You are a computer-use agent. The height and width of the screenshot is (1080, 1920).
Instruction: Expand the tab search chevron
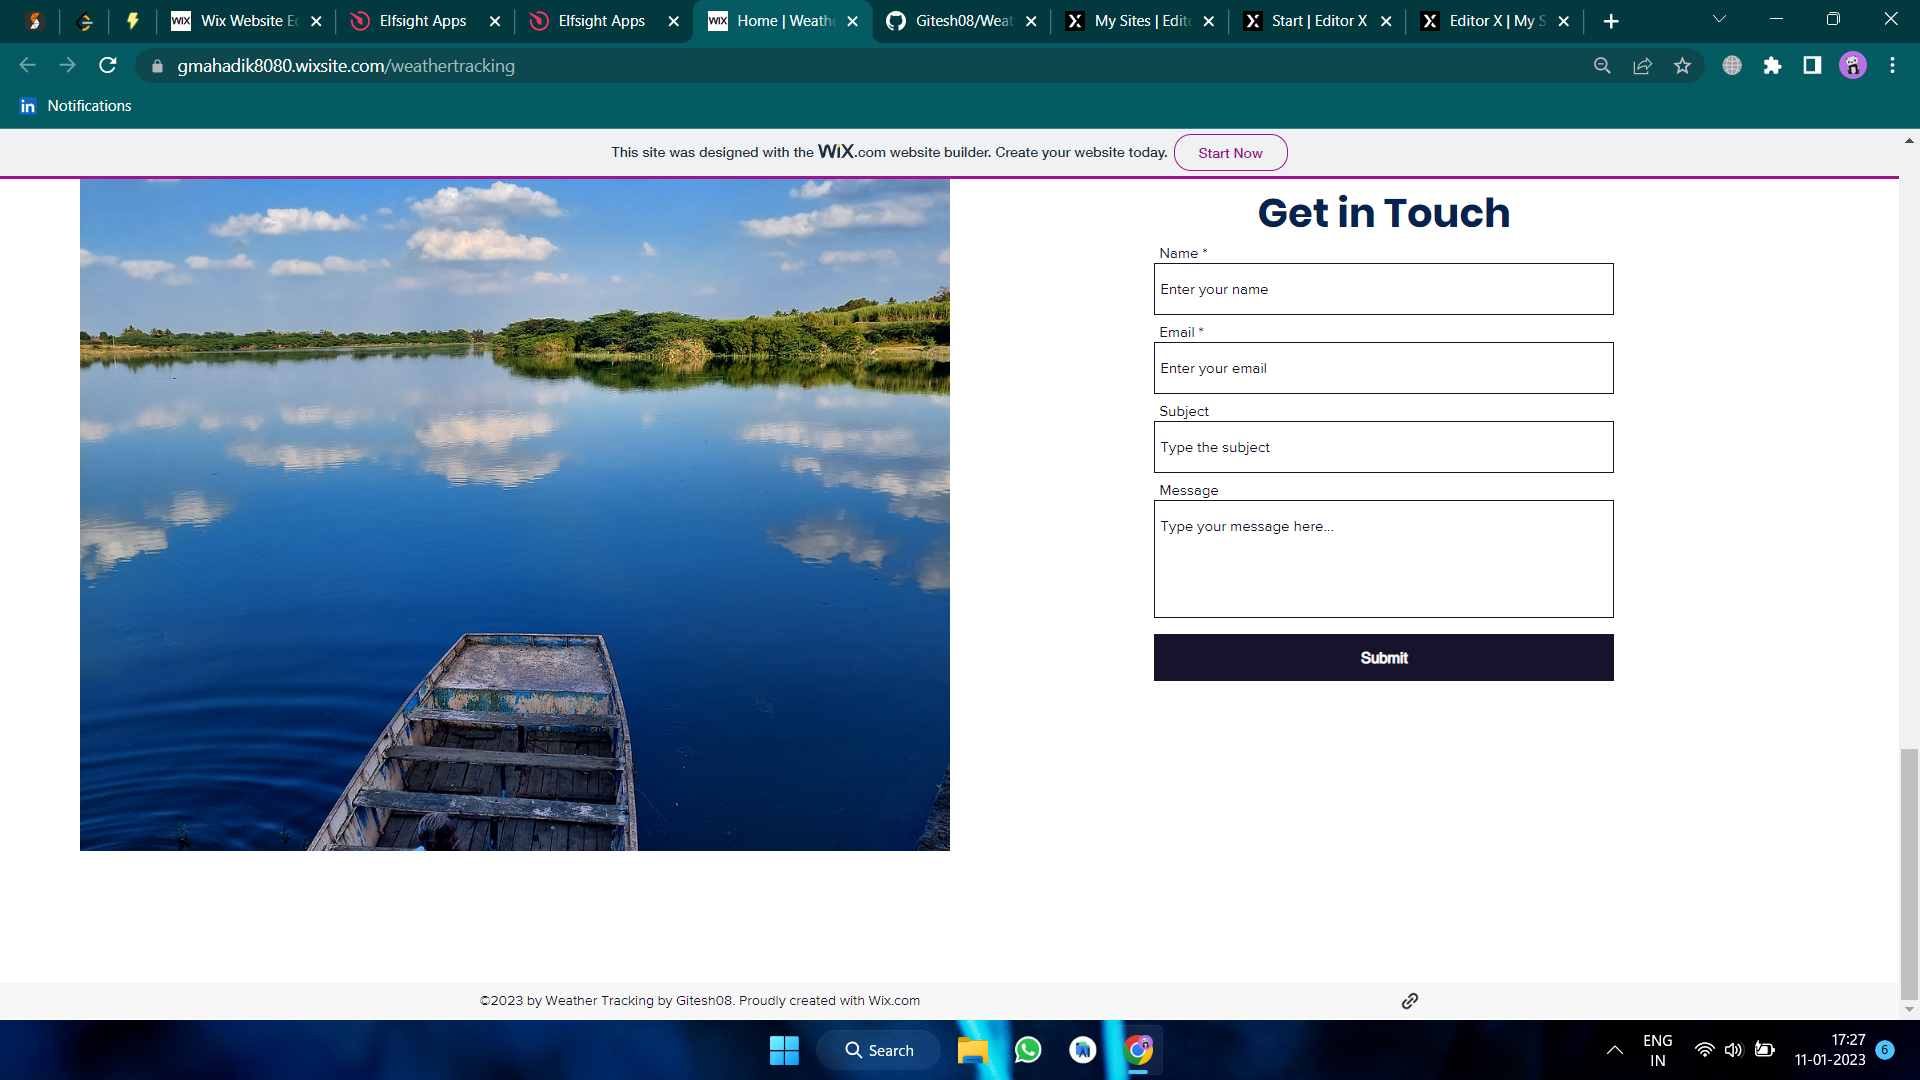(x=1719, y=19)
